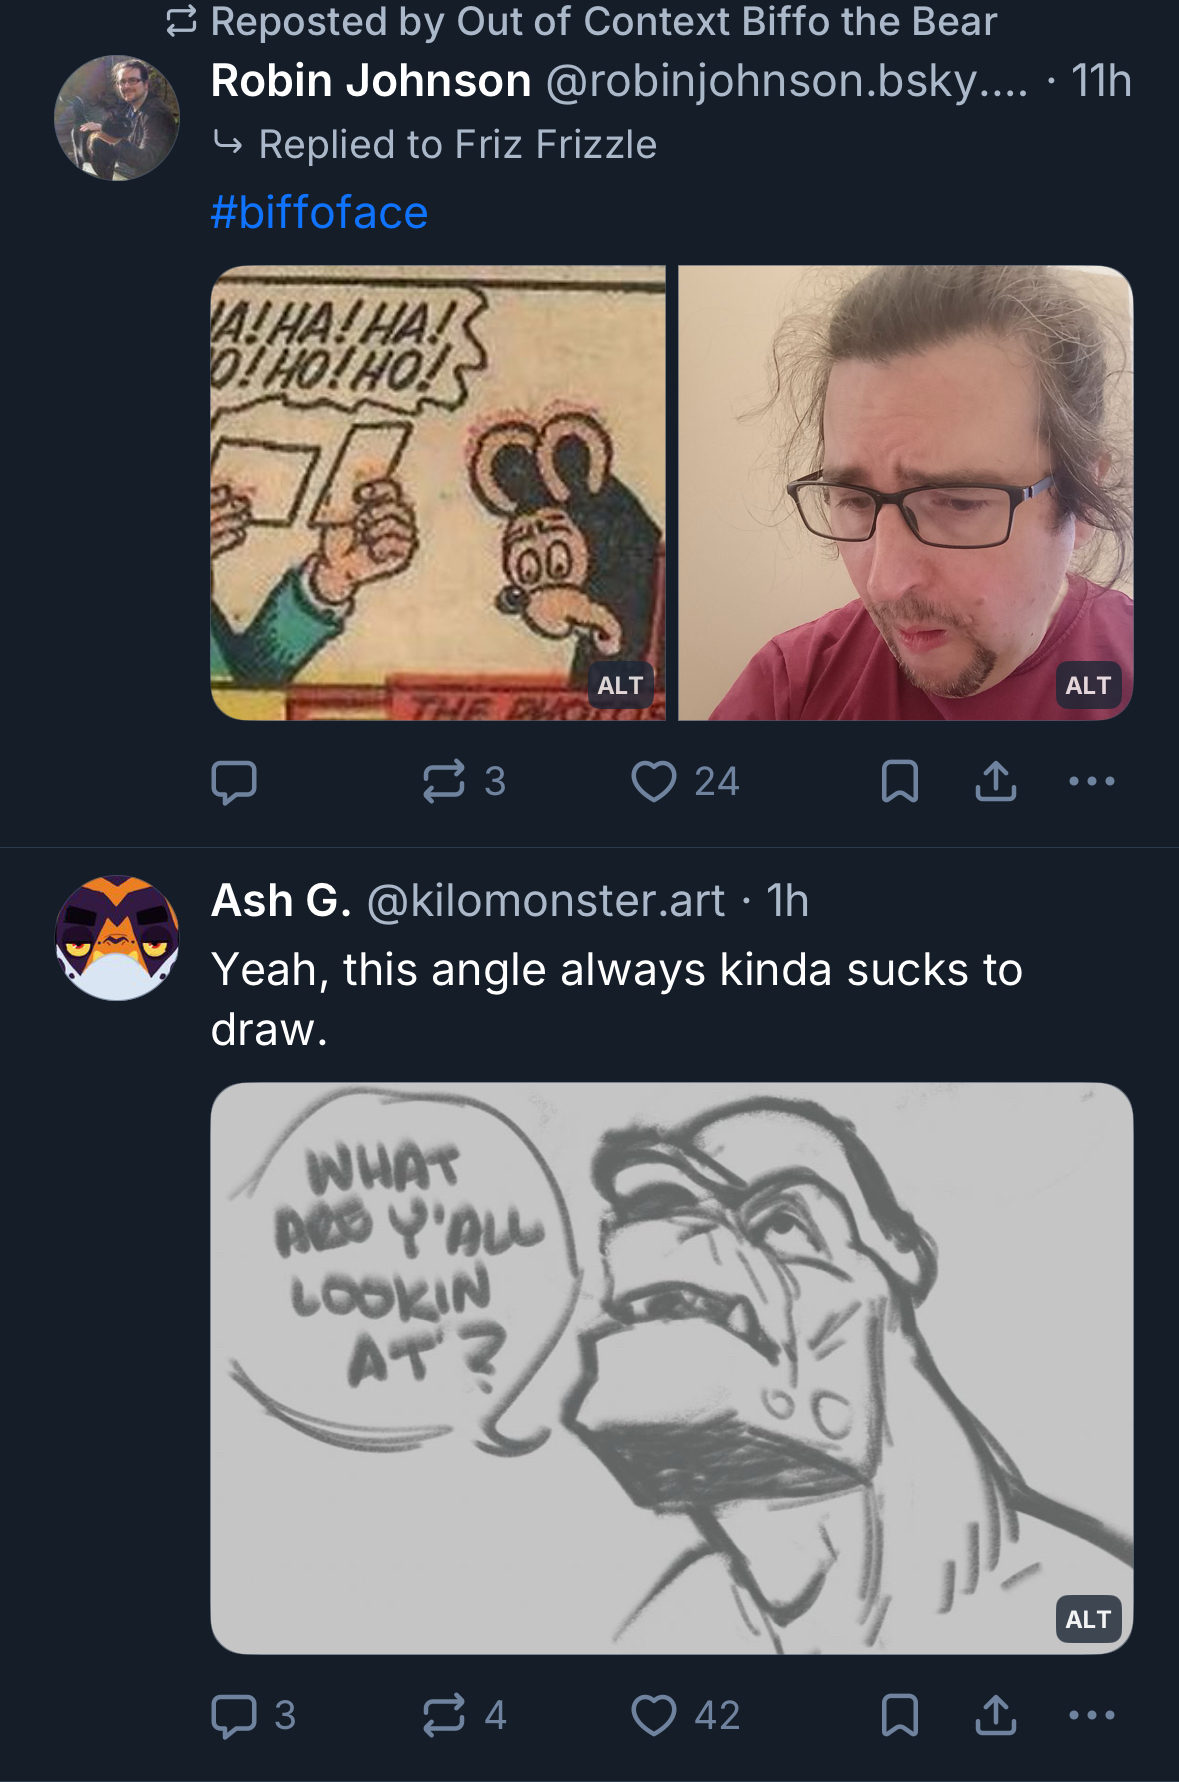Reply to Robin Johnson's #biffoface post
1179x1782 pixels.
pos(234,782)
